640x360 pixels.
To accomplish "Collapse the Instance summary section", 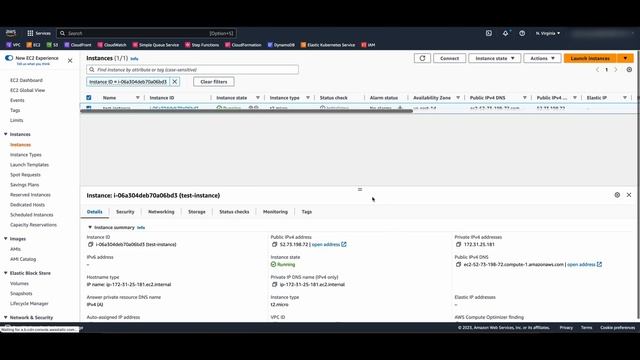I will (x=90, y=227).
